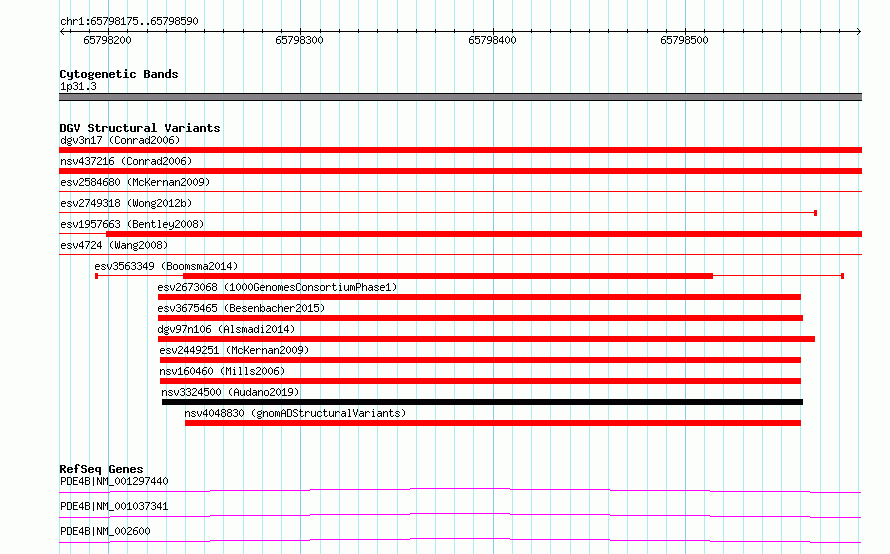Viewport: 890px width, 554px height.
Task: Click the magenta PDE4B NM_001297440 transcript line
Action: click(460, 490)
